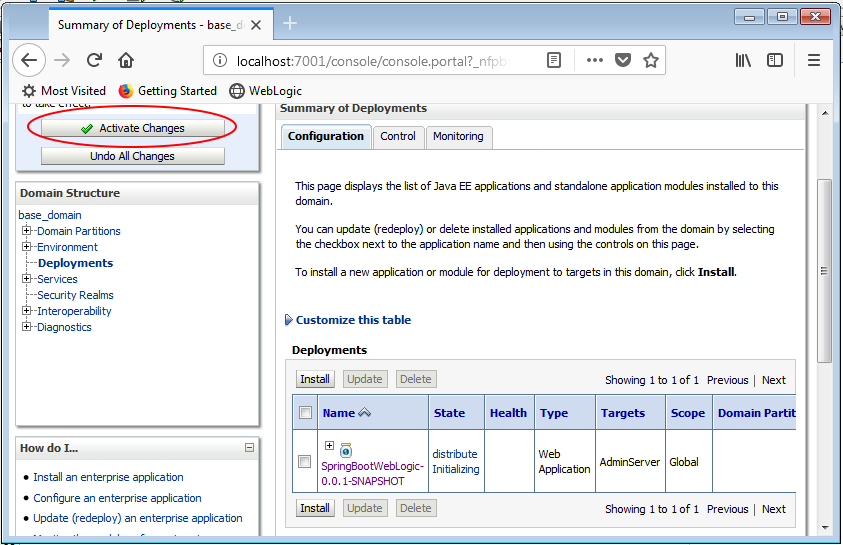Check the SpringBootWebLogic deployment checkbox
843x545 pixels.
(304, 462)
